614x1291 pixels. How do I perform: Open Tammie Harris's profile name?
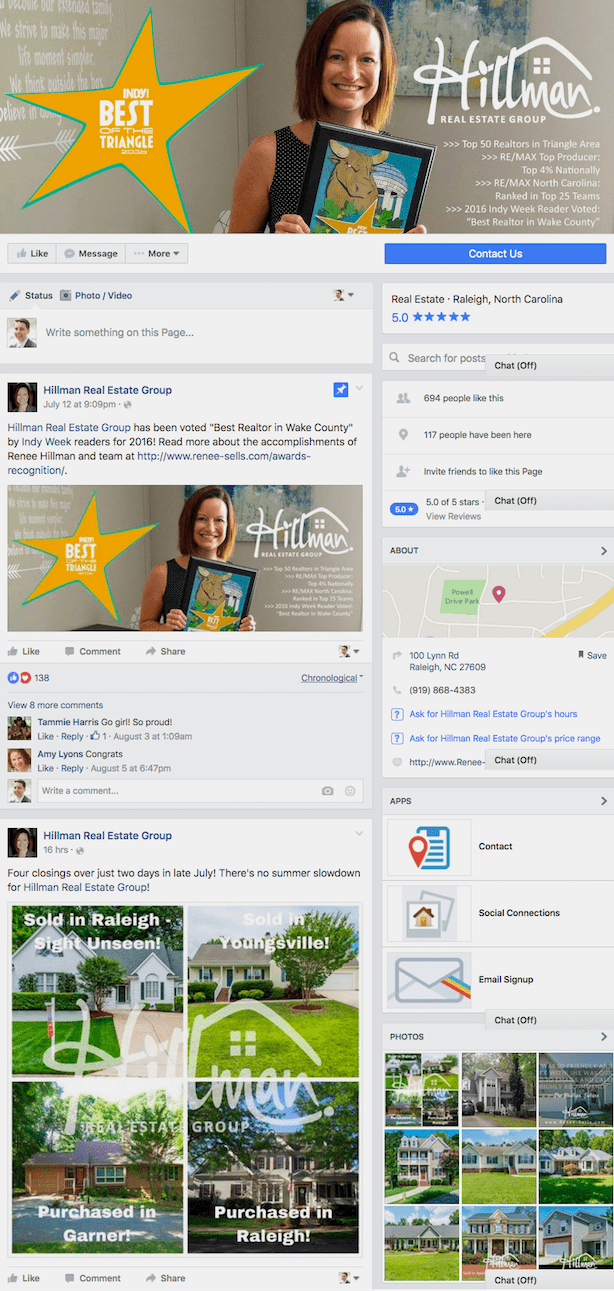[x=67, y=721]
